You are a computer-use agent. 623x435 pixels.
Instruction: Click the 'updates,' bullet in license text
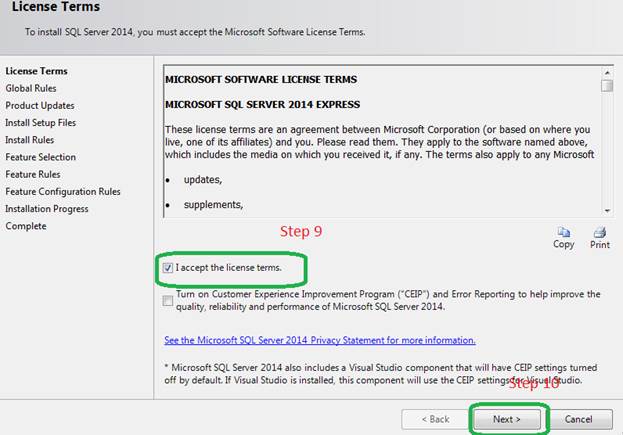pos(203,180)
